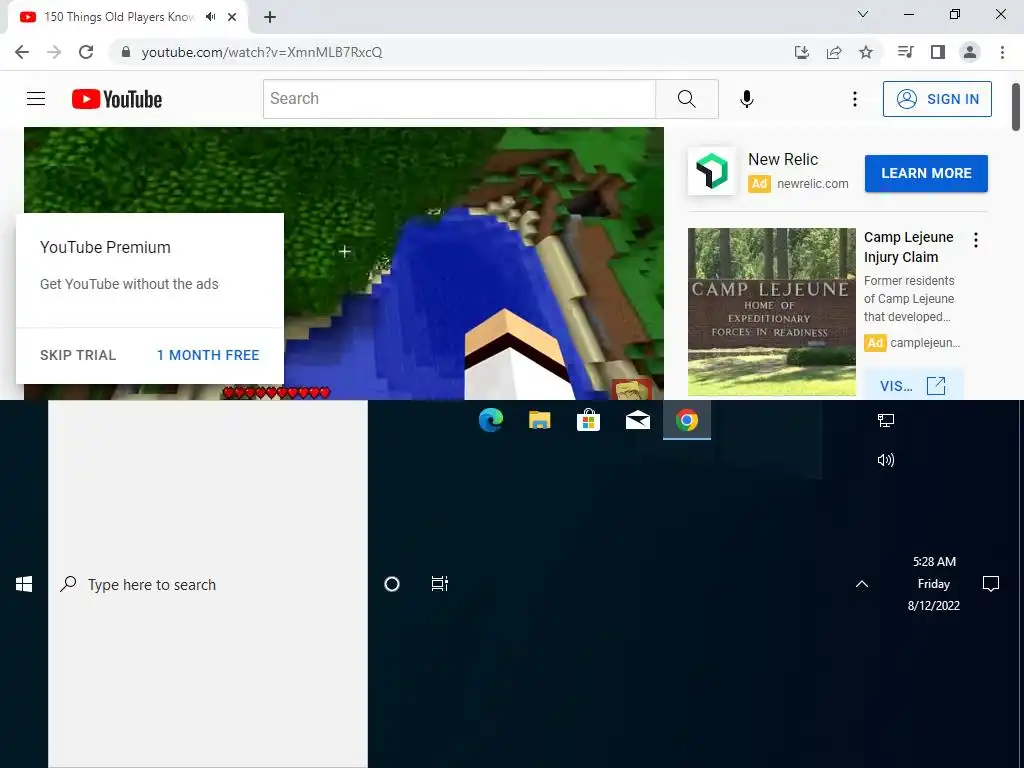Open Task View on the taskbar
The image size is (1024, 768).
(440, 584)
